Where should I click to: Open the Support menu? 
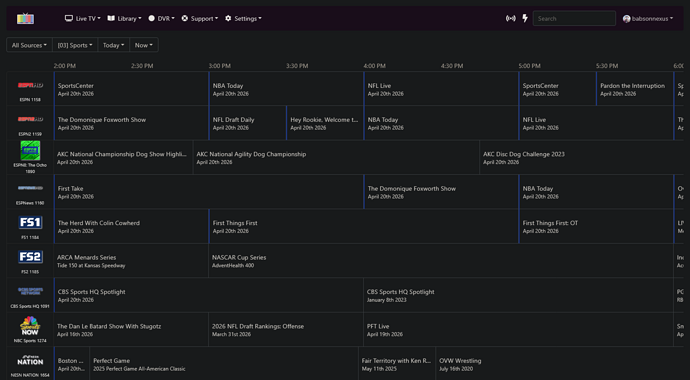200,18
